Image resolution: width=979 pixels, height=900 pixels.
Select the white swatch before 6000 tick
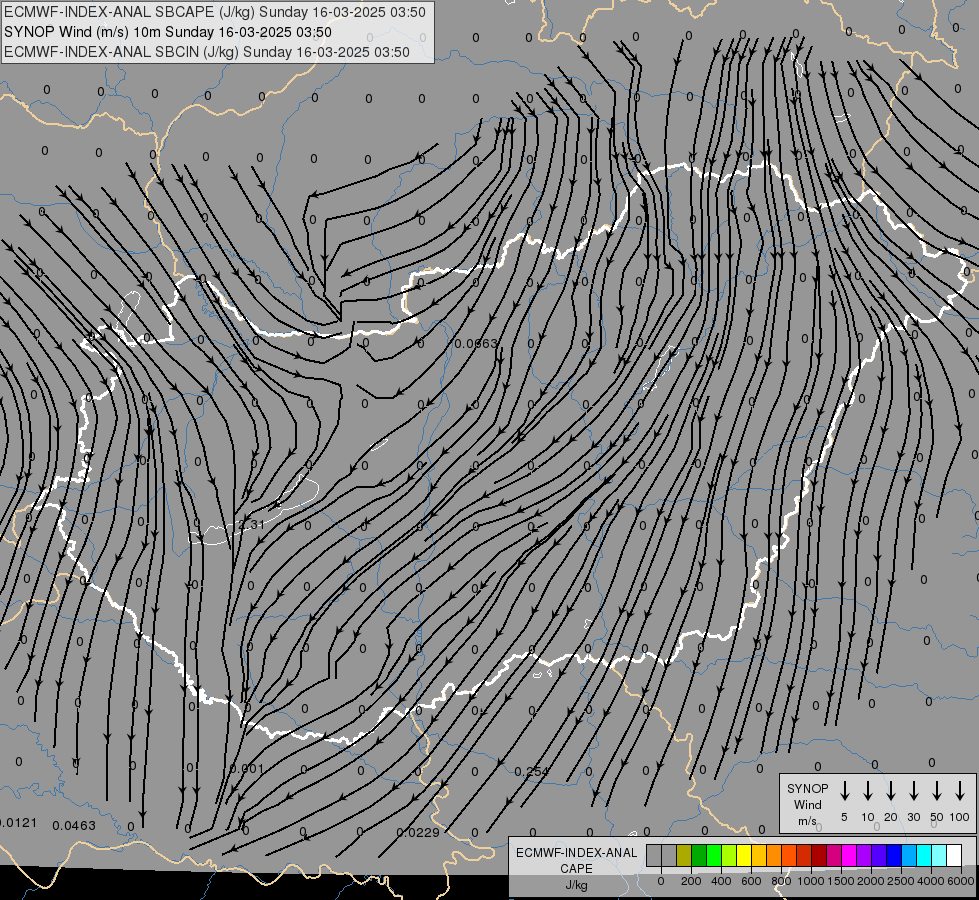pos(954,855)
